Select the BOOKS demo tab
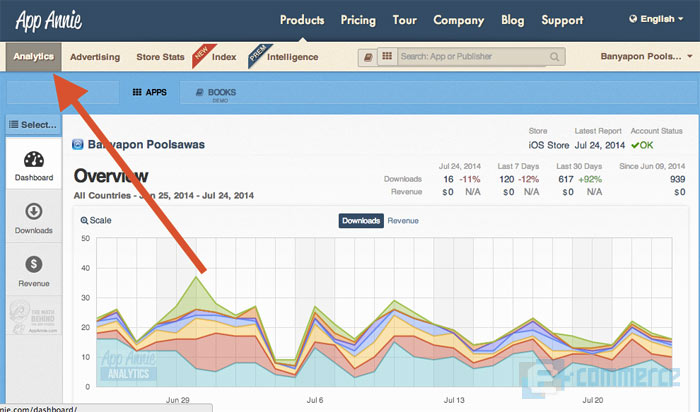700x412 pixels. click(217, 93)
